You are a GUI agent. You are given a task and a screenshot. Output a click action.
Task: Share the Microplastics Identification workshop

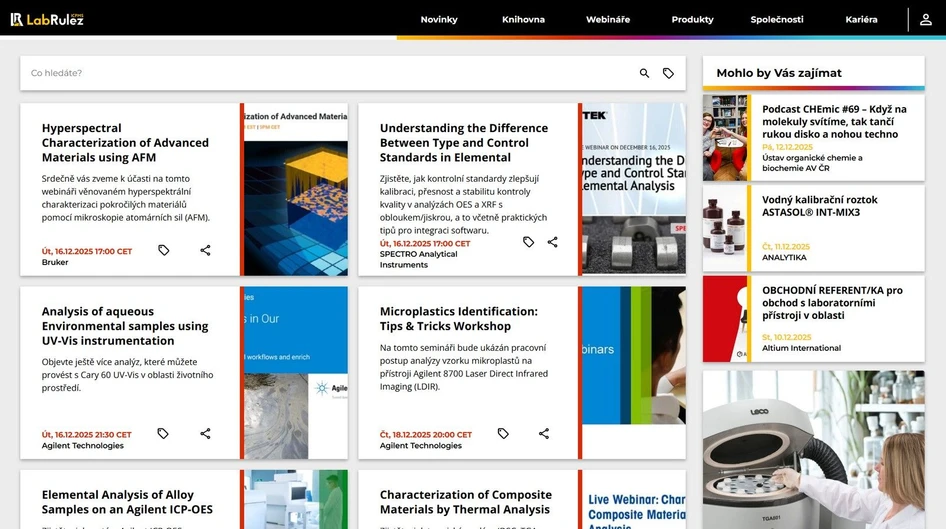(x=544, y=433)
